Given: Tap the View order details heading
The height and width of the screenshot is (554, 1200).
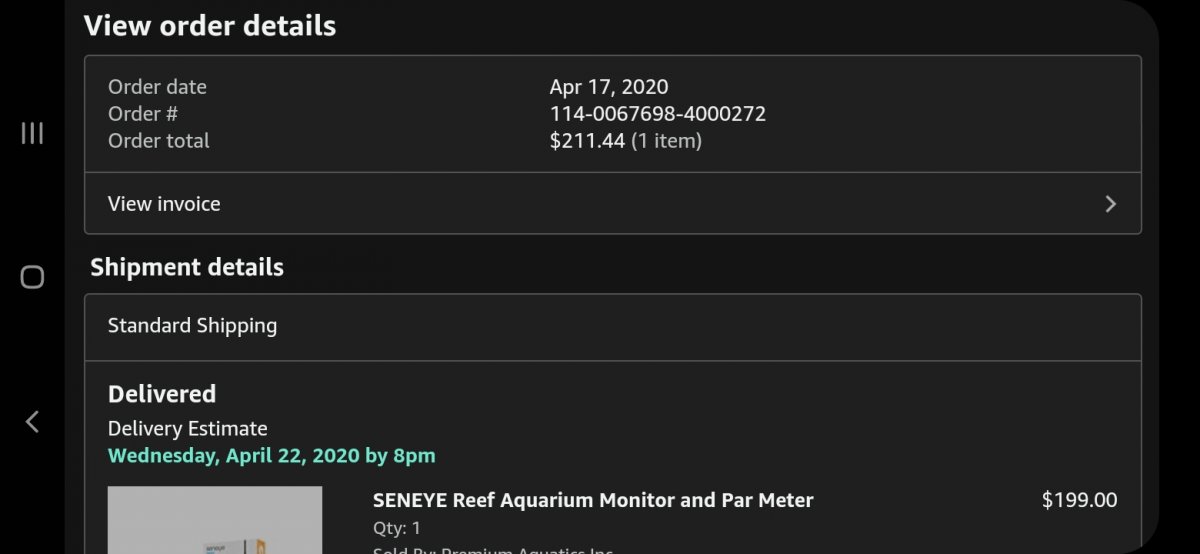Looking at the screenshot, I should click(210, 26).
